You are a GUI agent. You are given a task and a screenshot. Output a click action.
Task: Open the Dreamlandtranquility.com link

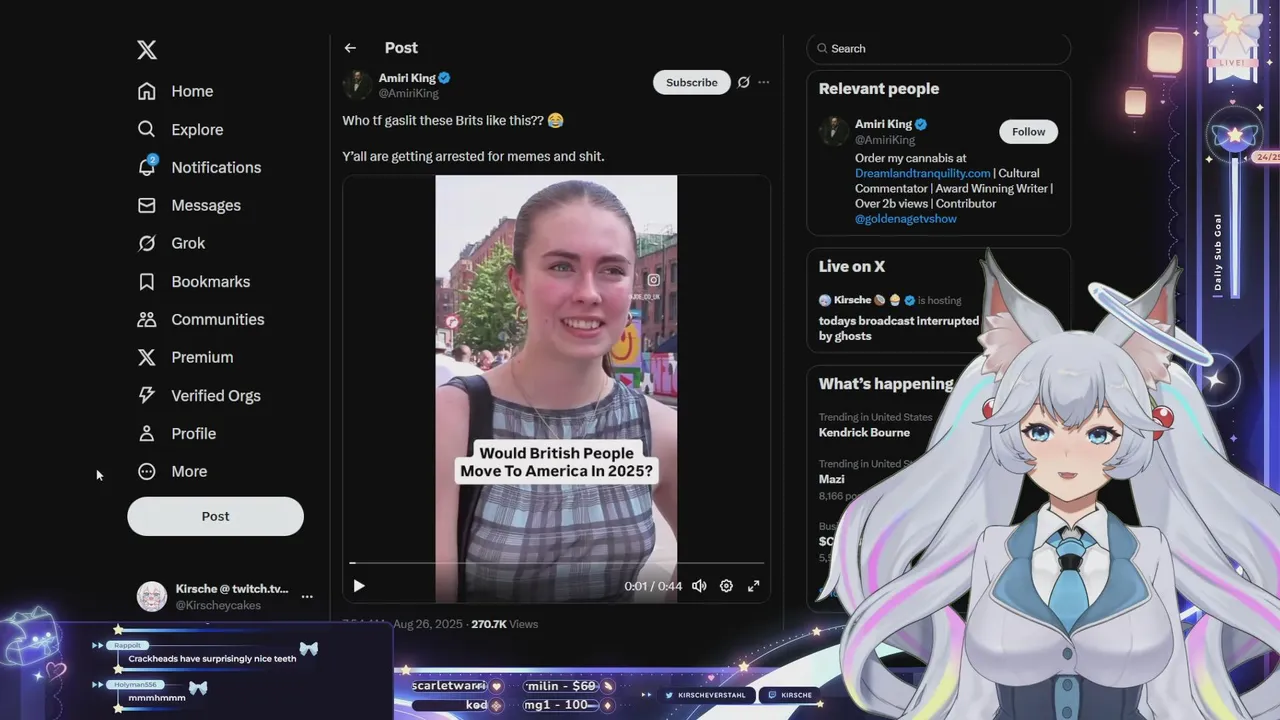coord(922,173)
